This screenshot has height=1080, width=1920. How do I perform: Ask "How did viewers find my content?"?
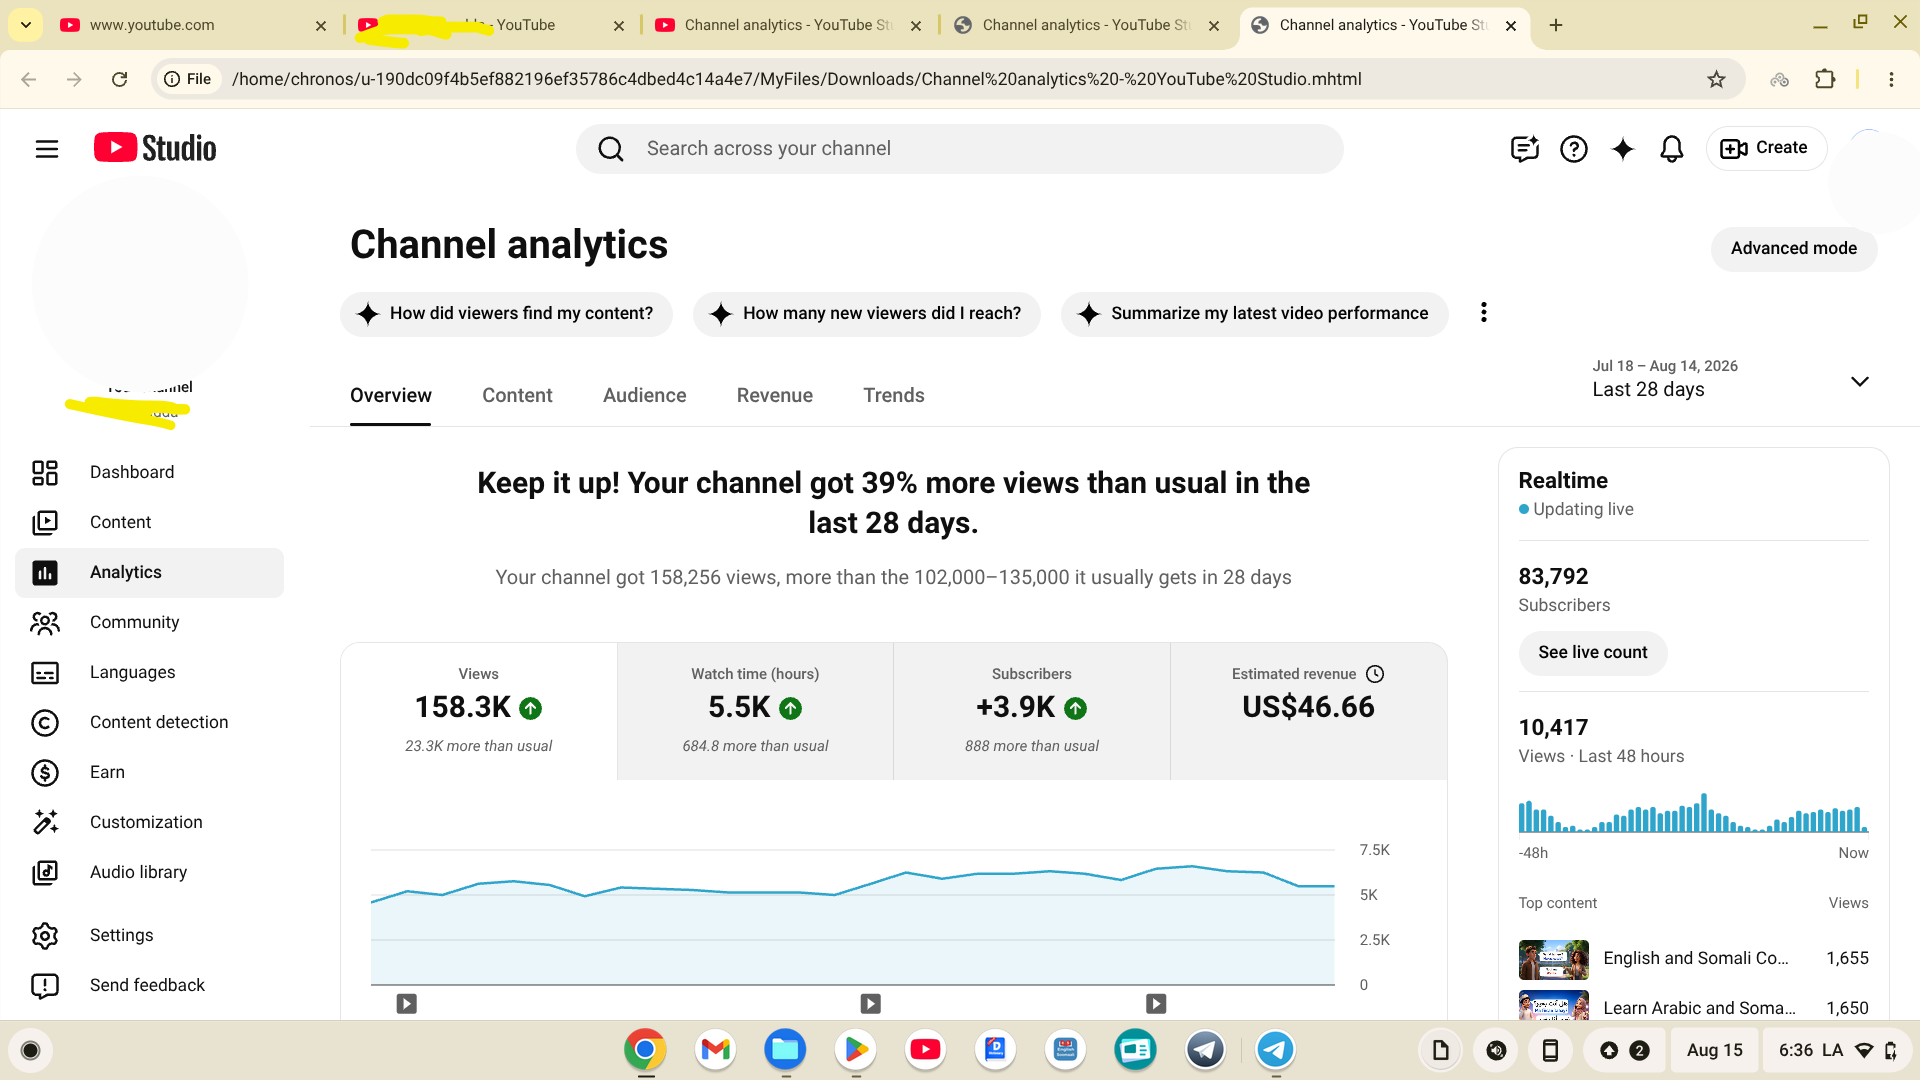point(506,314)
